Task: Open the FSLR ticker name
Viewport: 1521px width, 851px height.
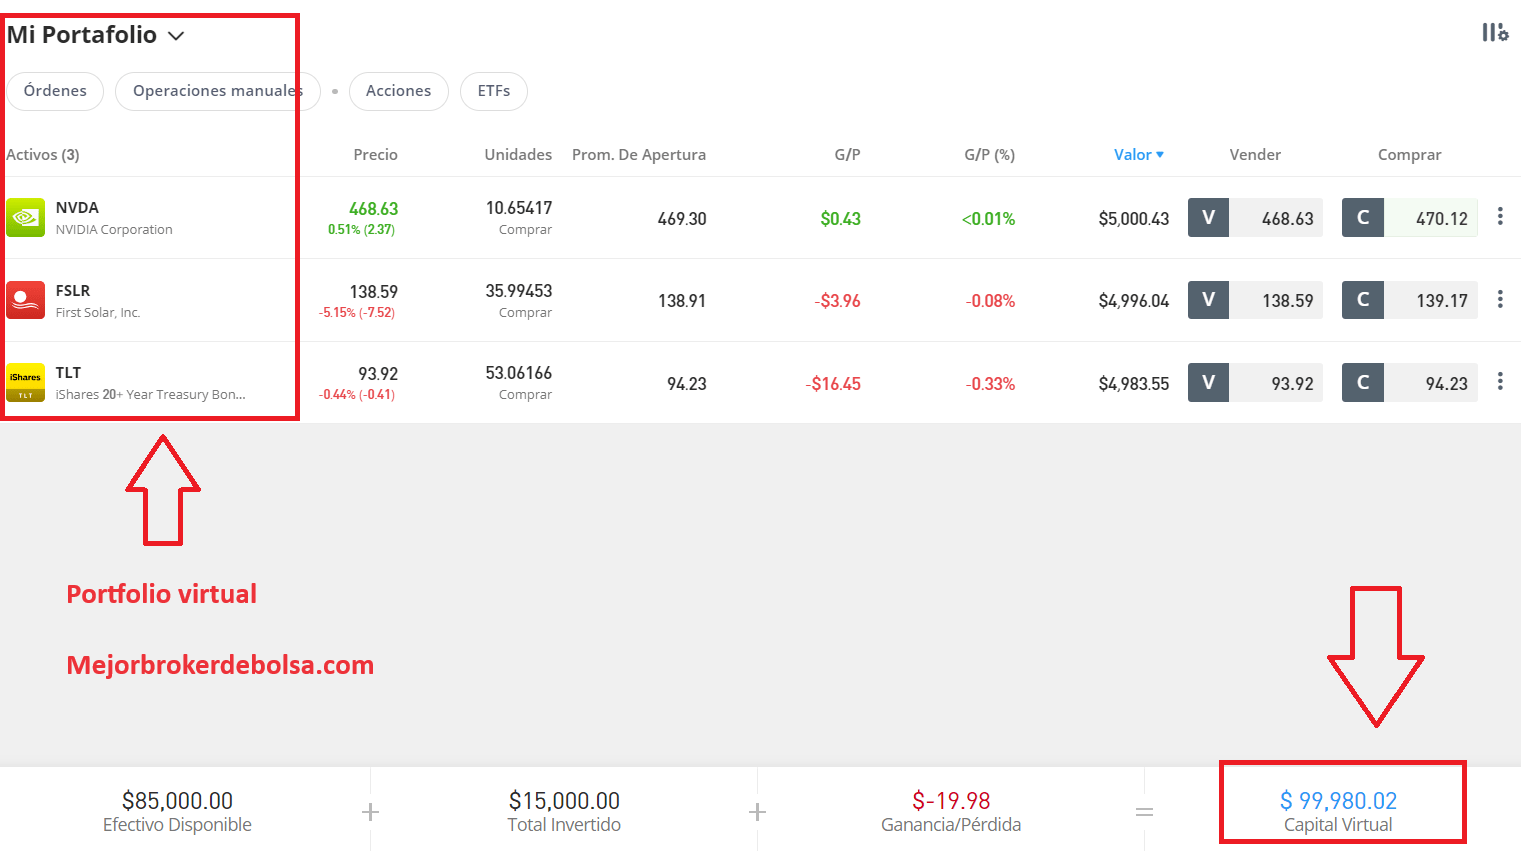Action: pyautogui.click(x=73, y=290)
